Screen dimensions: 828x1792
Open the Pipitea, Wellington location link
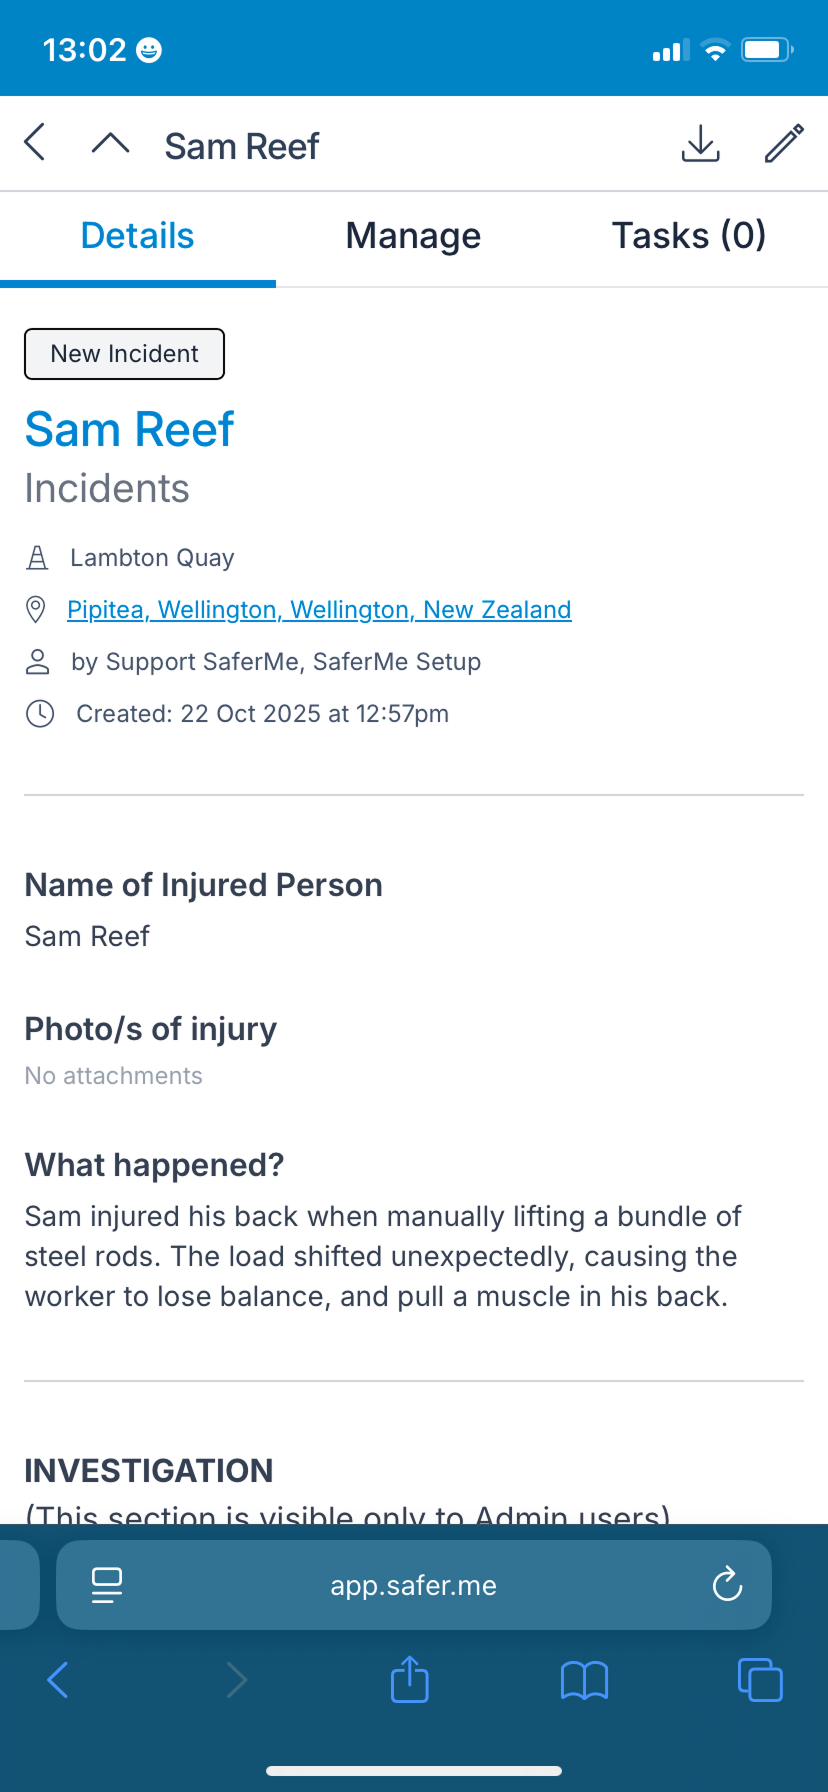(x=319, y=609)
